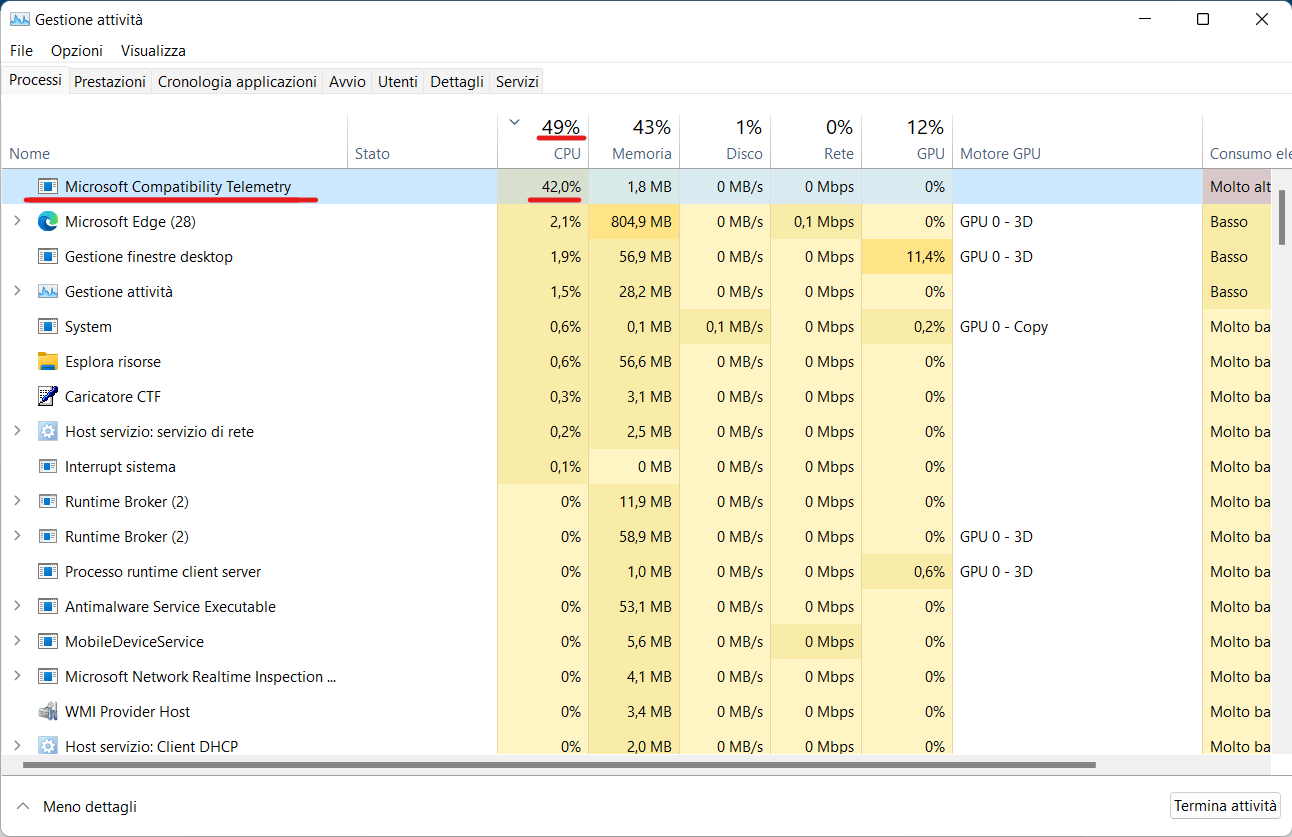The image size is (1292, 837).
Task: Click the Host servizio: Client DHCP gear icon
Action: pyautogui.click(x=47, y=746)
